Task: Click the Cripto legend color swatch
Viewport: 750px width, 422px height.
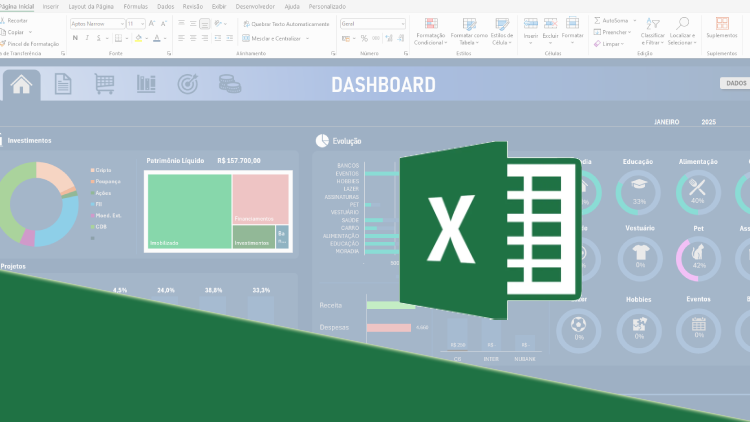Action: [x=92, y=170]
